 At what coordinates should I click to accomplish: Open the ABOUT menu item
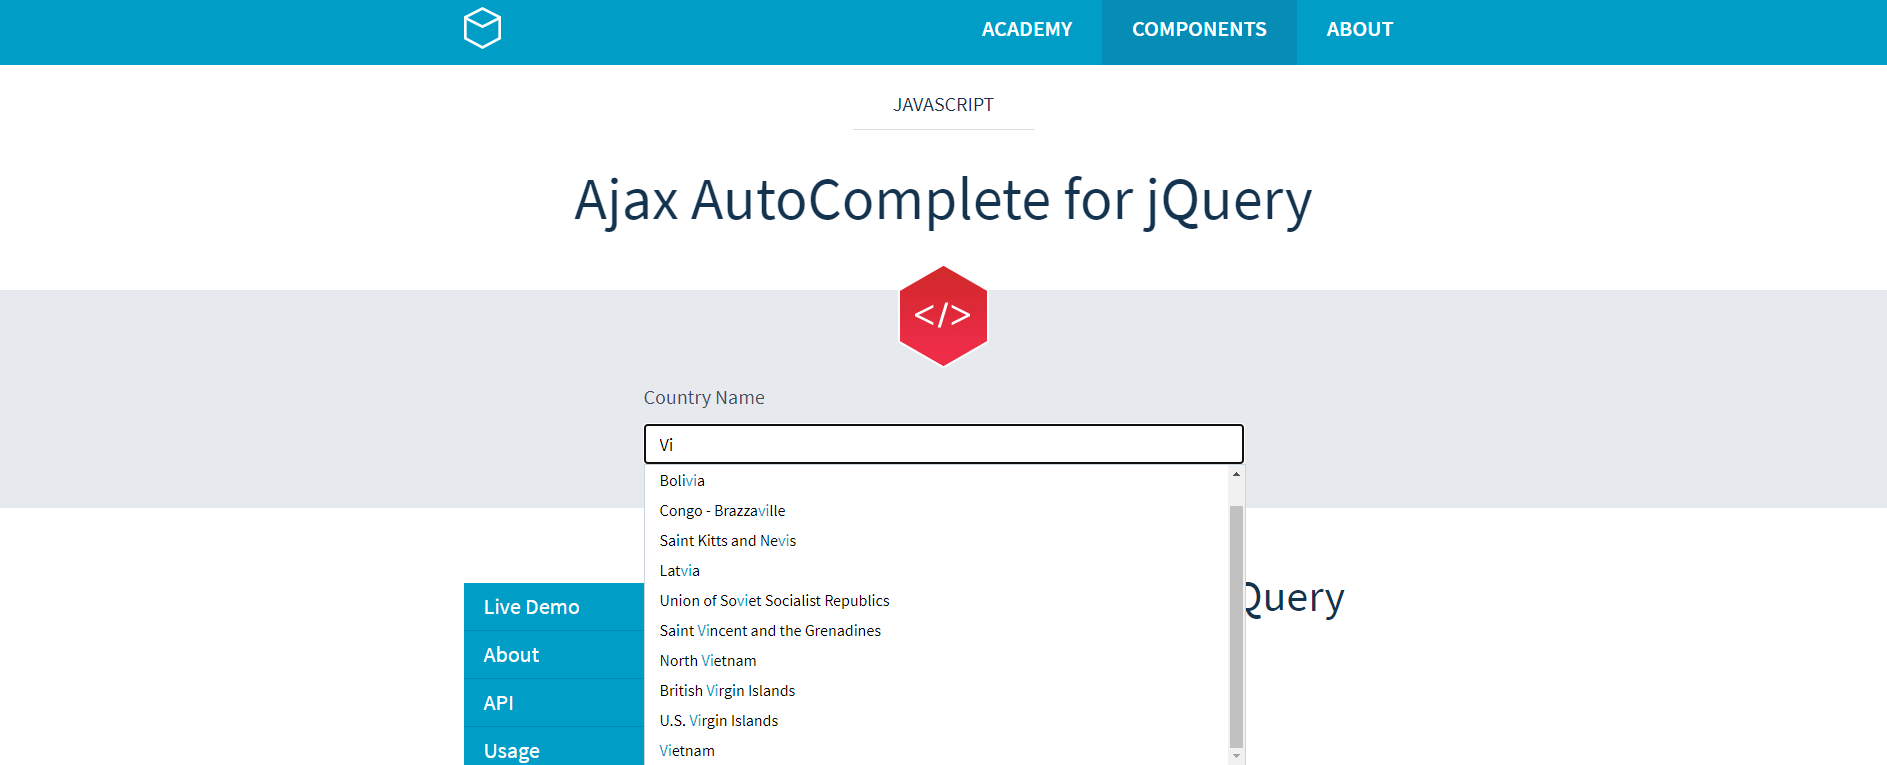(1359, 30)
